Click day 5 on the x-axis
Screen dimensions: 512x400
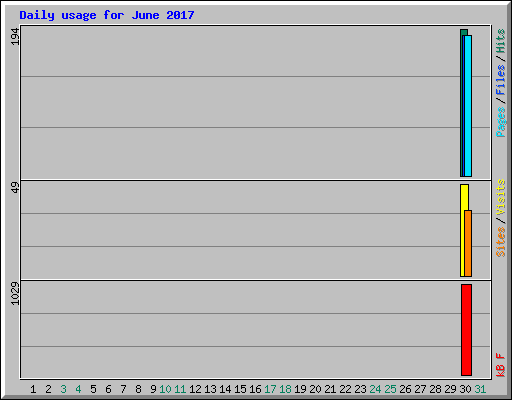tap(93, 389)
